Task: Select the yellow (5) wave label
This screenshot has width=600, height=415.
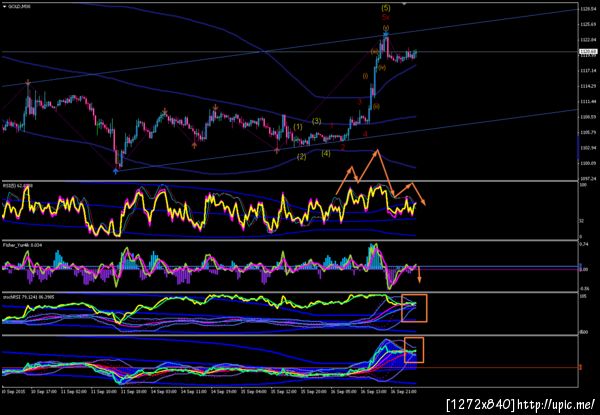Action: (x=386, y=8)
